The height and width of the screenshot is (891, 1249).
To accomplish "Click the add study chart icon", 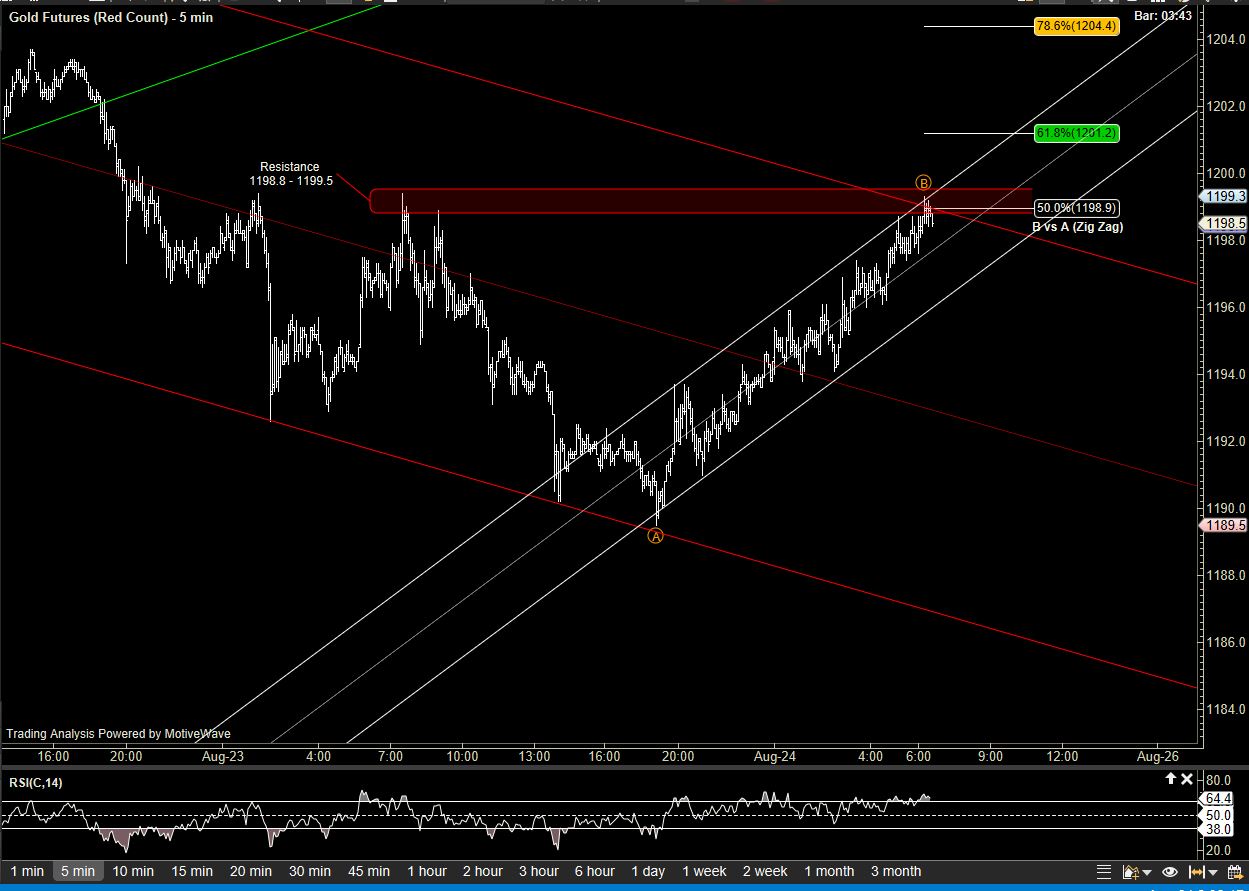I will [1131, 872].
